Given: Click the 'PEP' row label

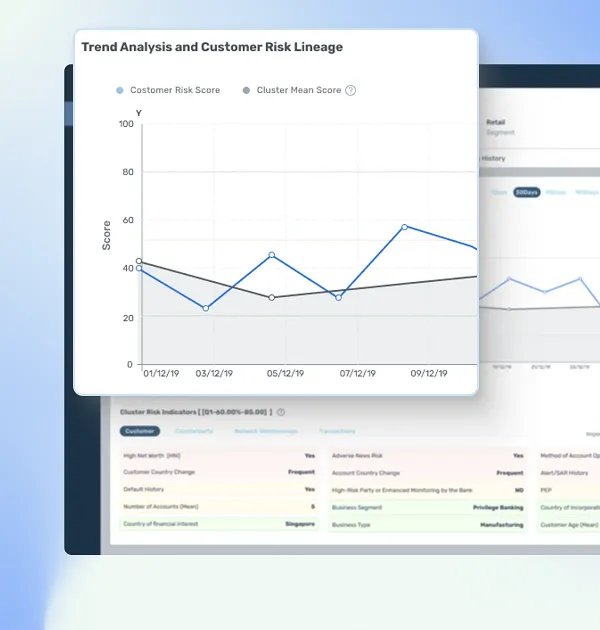Looking at the screenshot, I should click(x=546, y=490).
